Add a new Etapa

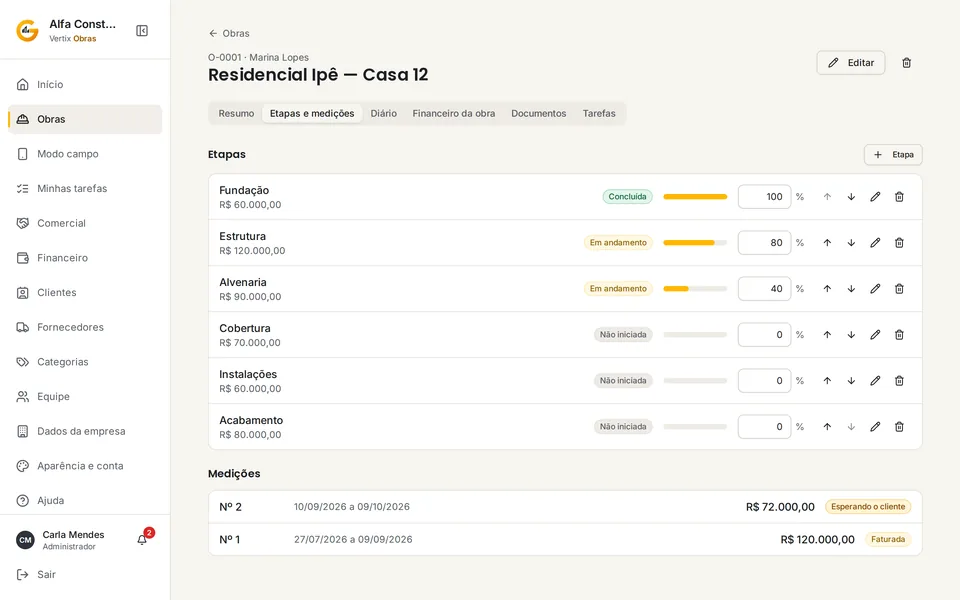tap(893, 154)
